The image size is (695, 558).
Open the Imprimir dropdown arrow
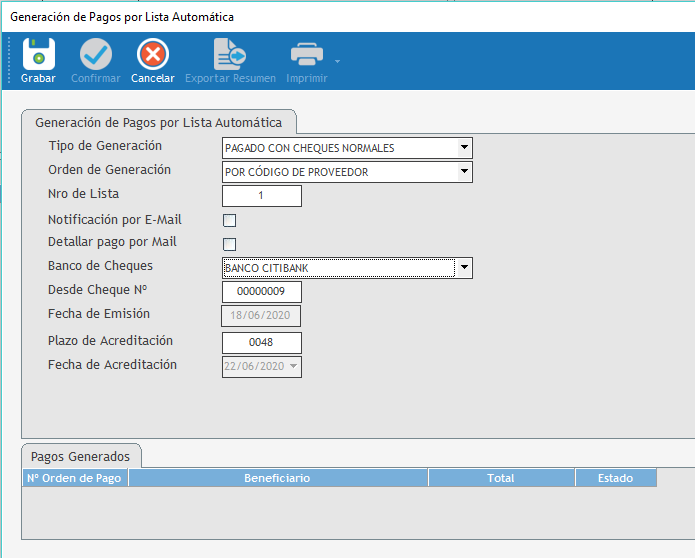coord(337,61)
